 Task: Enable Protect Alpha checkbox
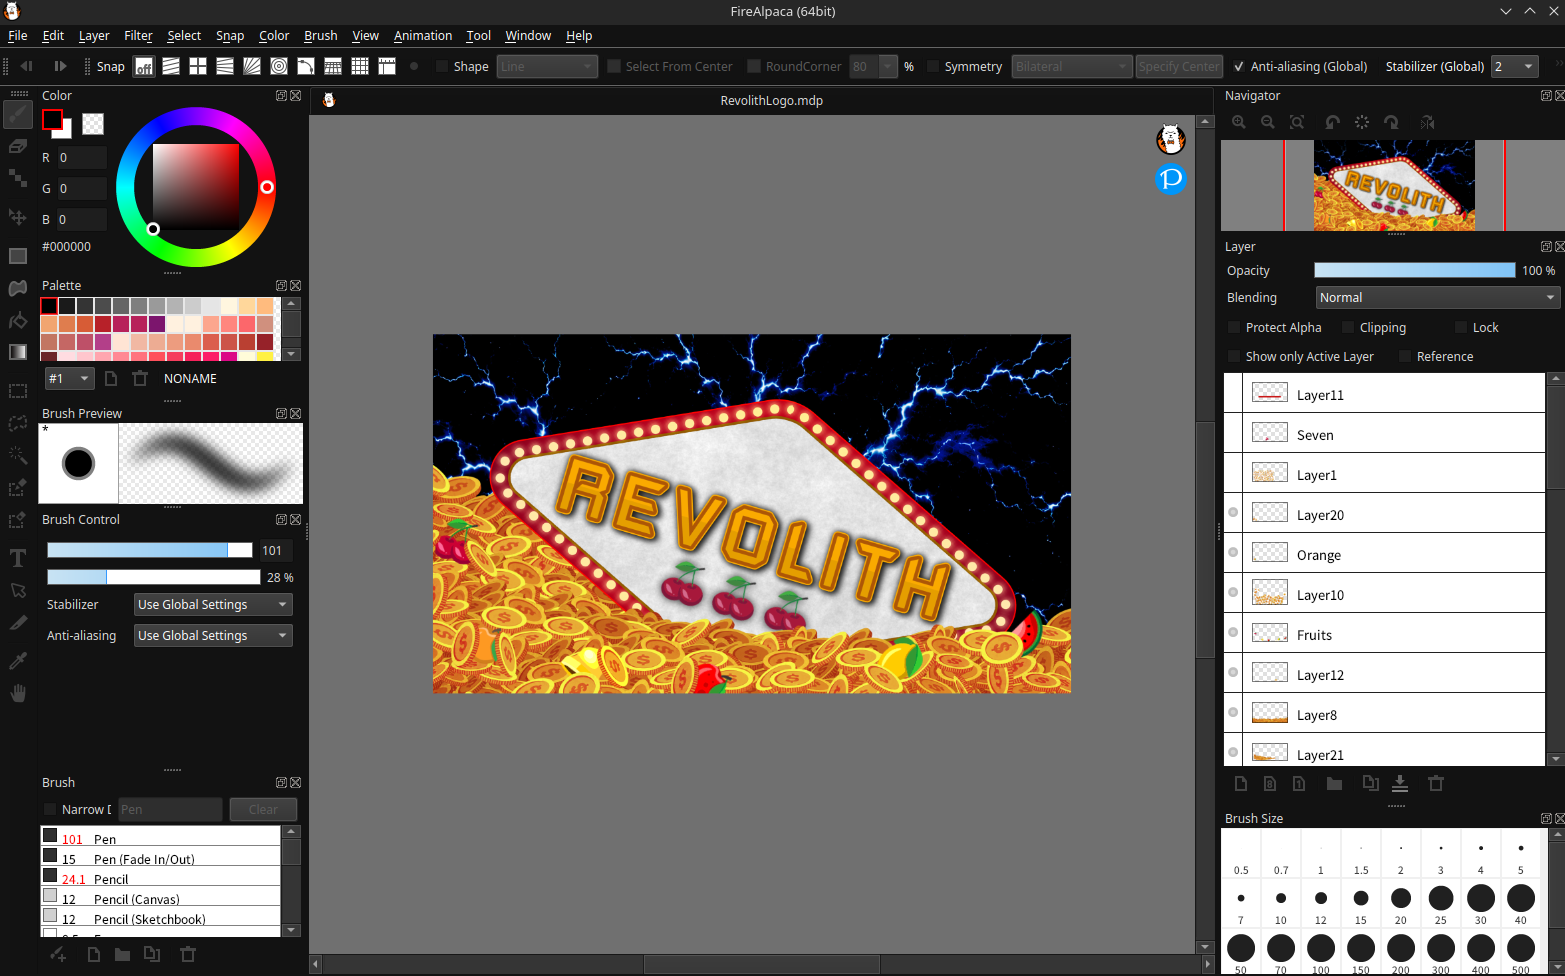pos(1234,327)
